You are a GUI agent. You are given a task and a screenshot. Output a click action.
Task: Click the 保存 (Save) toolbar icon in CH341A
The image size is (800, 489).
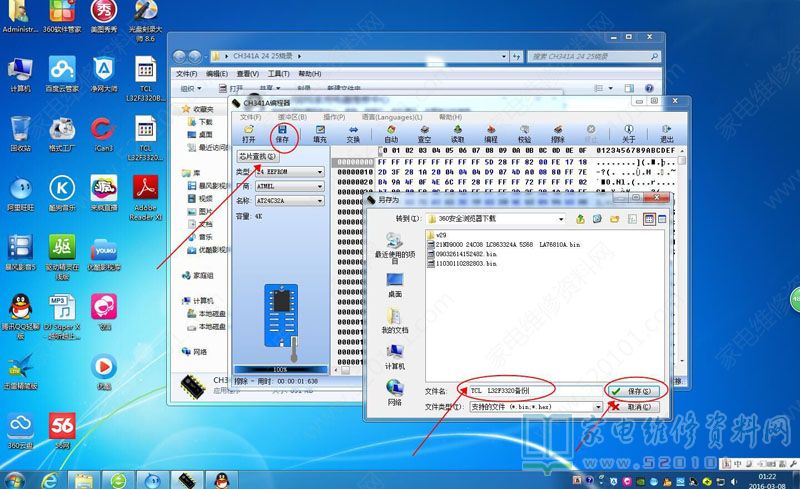282,134
